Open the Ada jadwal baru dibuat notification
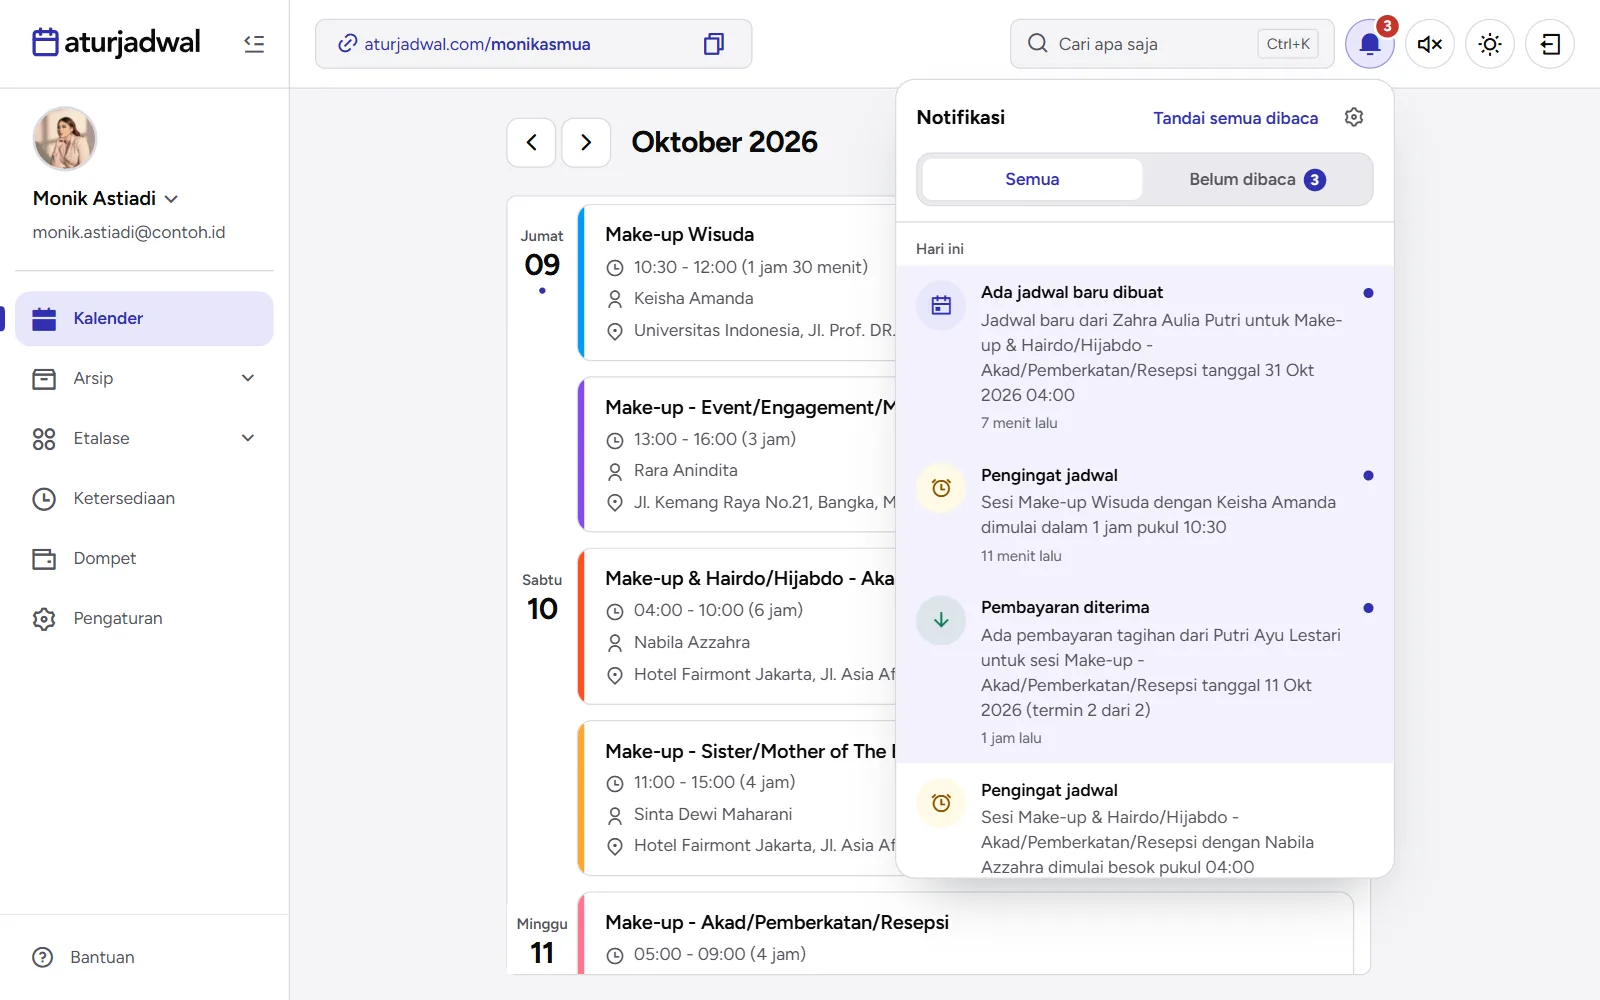The height and width of the screenshot is (1000, 1600). click(1145, 356)
